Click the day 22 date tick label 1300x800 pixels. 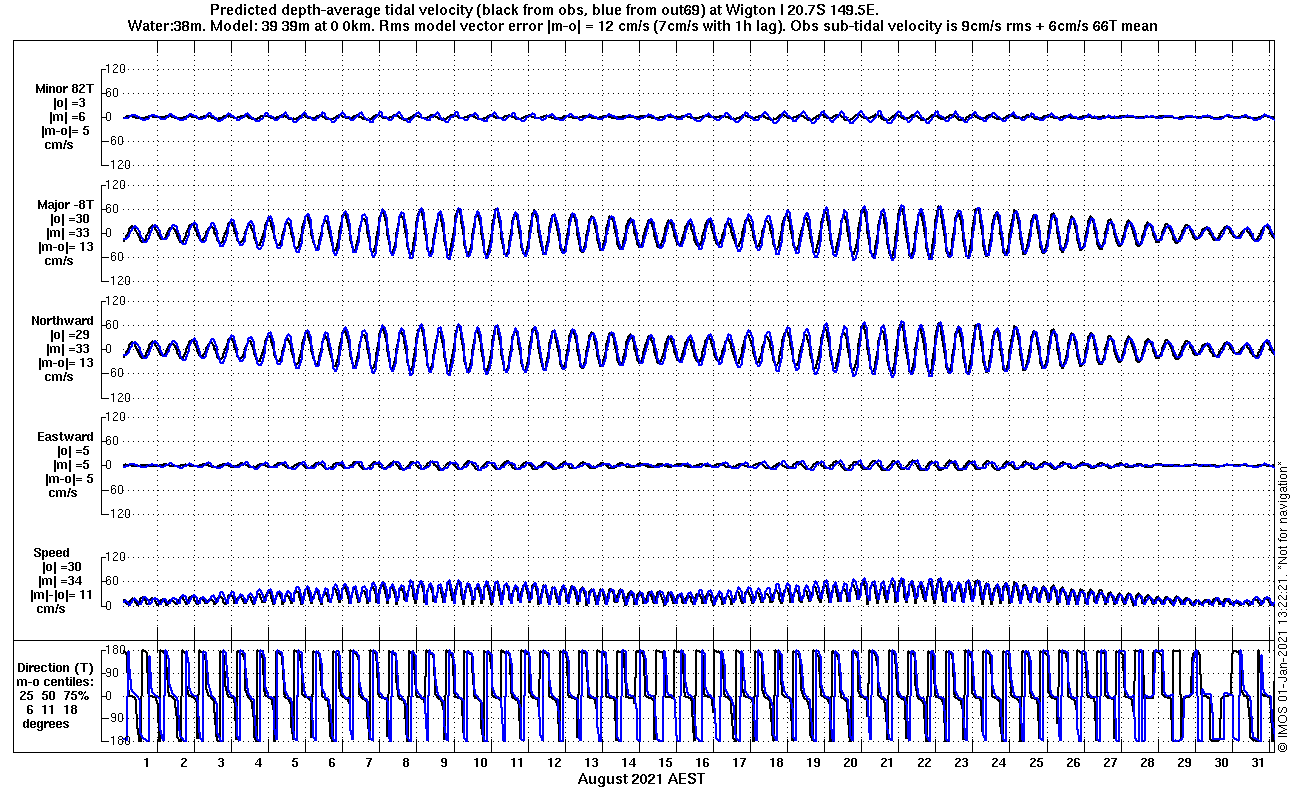coord(924,762)
